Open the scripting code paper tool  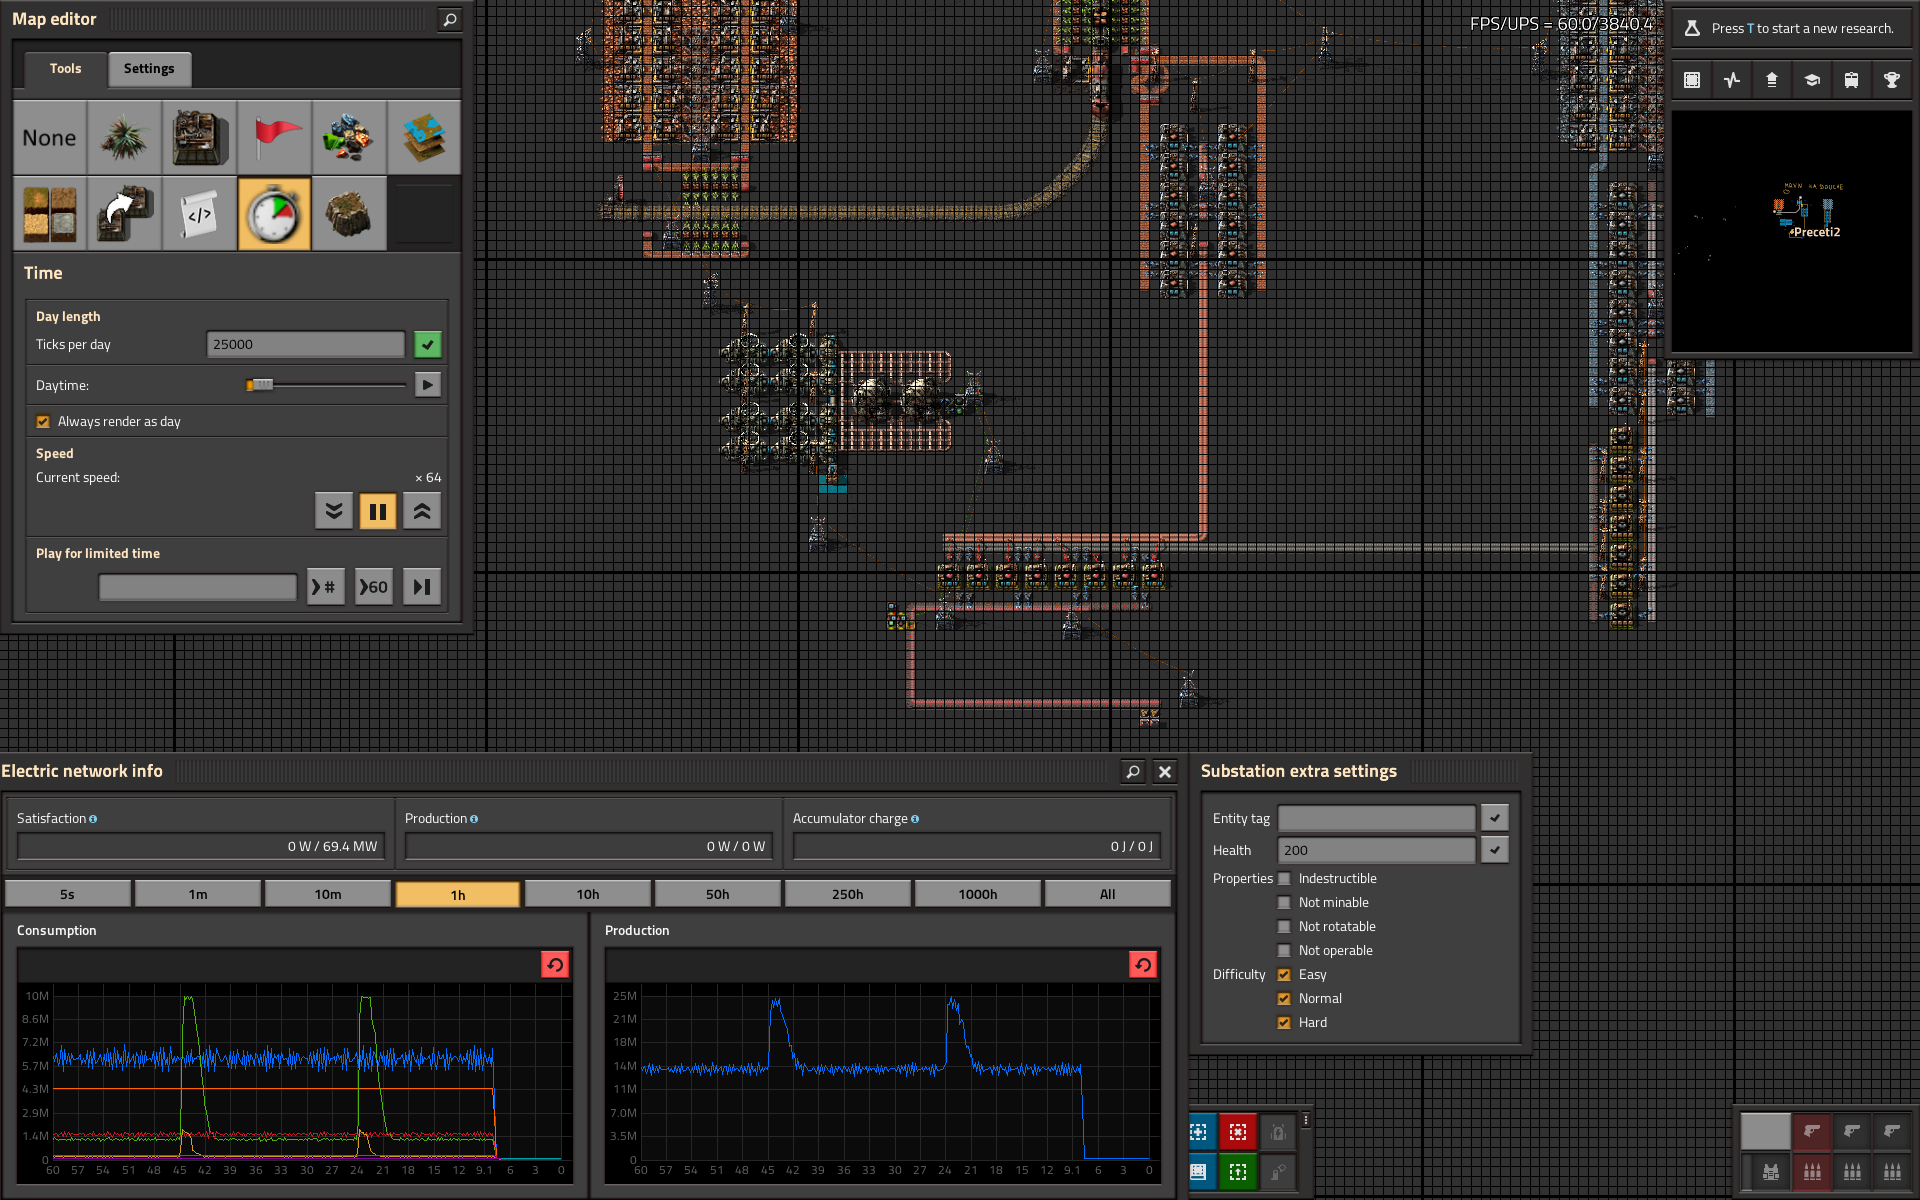coord(199,214)
